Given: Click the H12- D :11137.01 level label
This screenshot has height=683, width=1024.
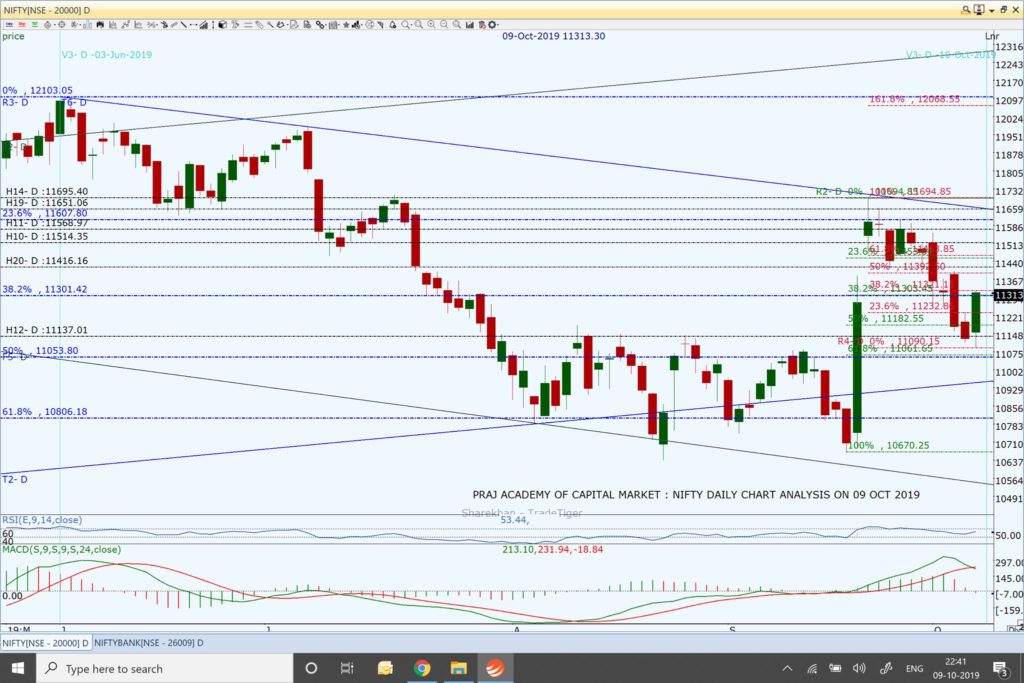Looking at the screenshot, I should click(x=46, y=330).
